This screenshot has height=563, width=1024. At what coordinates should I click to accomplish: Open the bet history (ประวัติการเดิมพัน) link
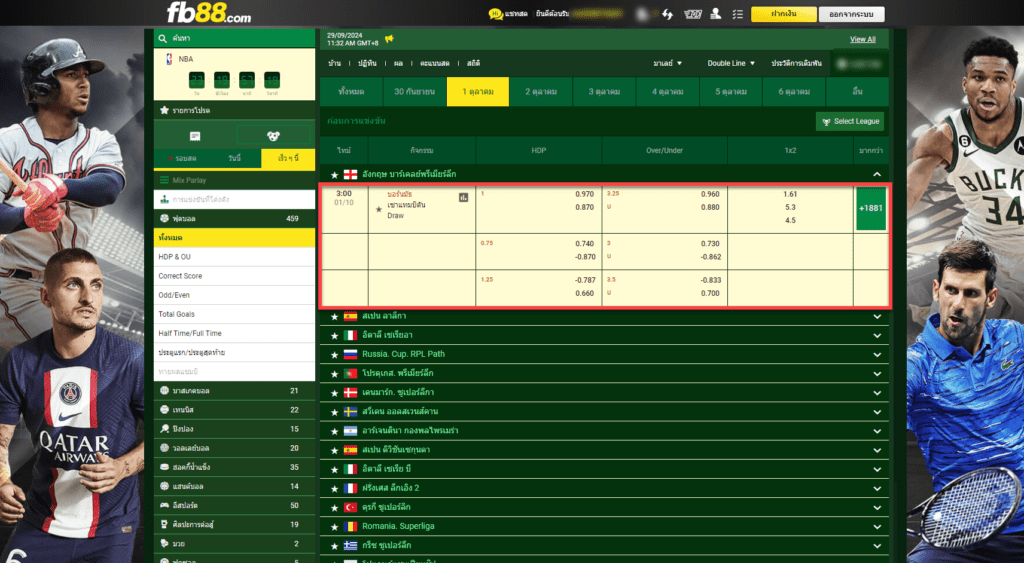[x=797, y=63]
